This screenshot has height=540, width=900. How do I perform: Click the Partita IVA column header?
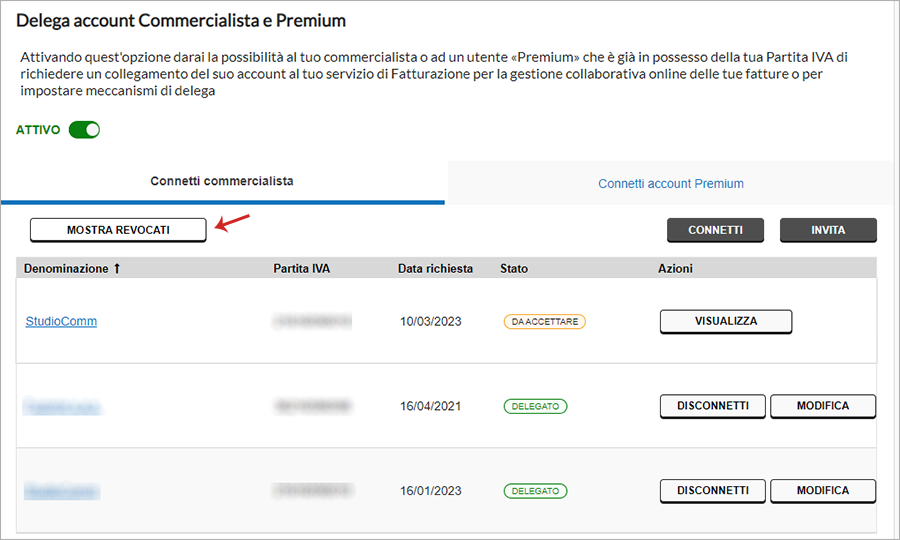pos(301,269)
